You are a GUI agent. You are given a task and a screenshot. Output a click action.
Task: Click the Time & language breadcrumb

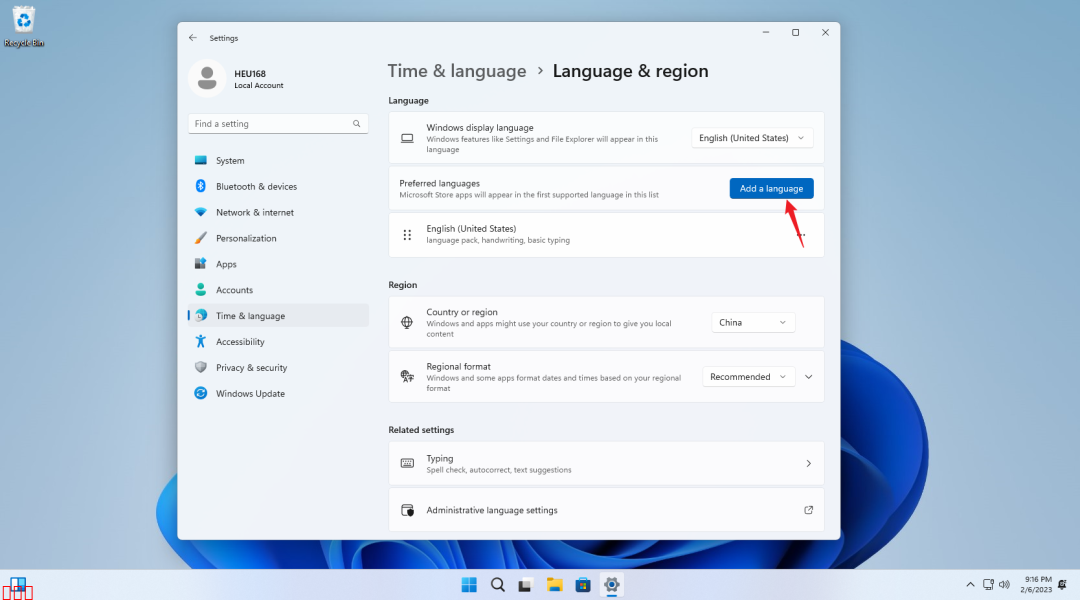[x=456, y=71]
